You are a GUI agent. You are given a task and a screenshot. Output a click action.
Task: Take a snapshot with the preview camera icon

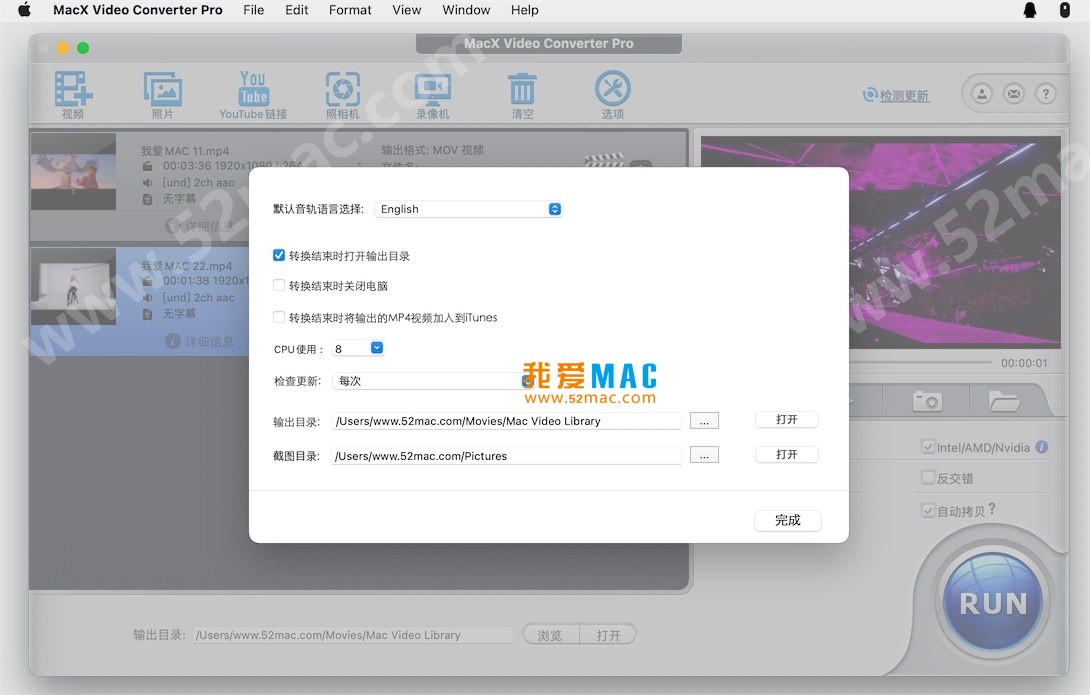927,401
